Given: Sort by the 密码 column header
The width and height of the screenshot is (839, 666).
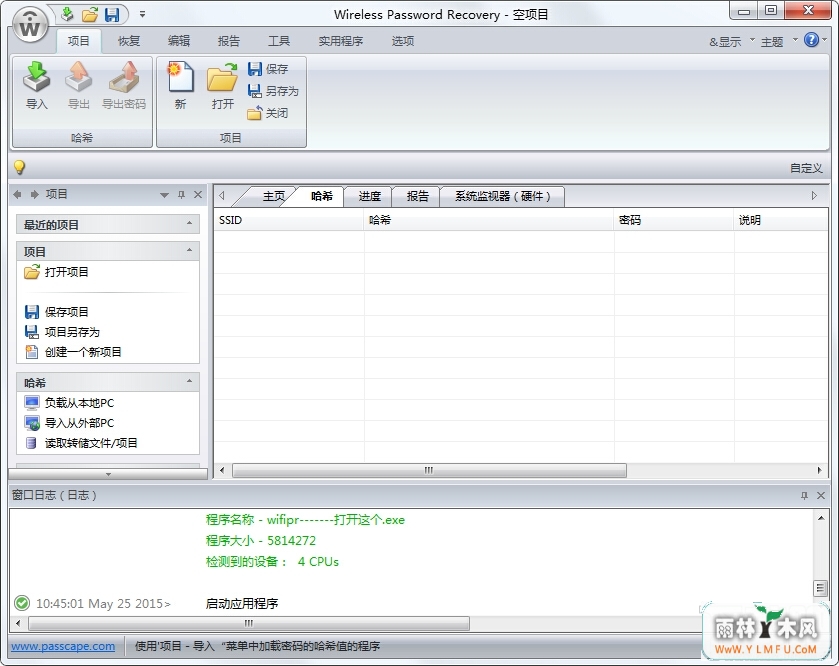Looking at the screenshot, I should tap(674, 220).
